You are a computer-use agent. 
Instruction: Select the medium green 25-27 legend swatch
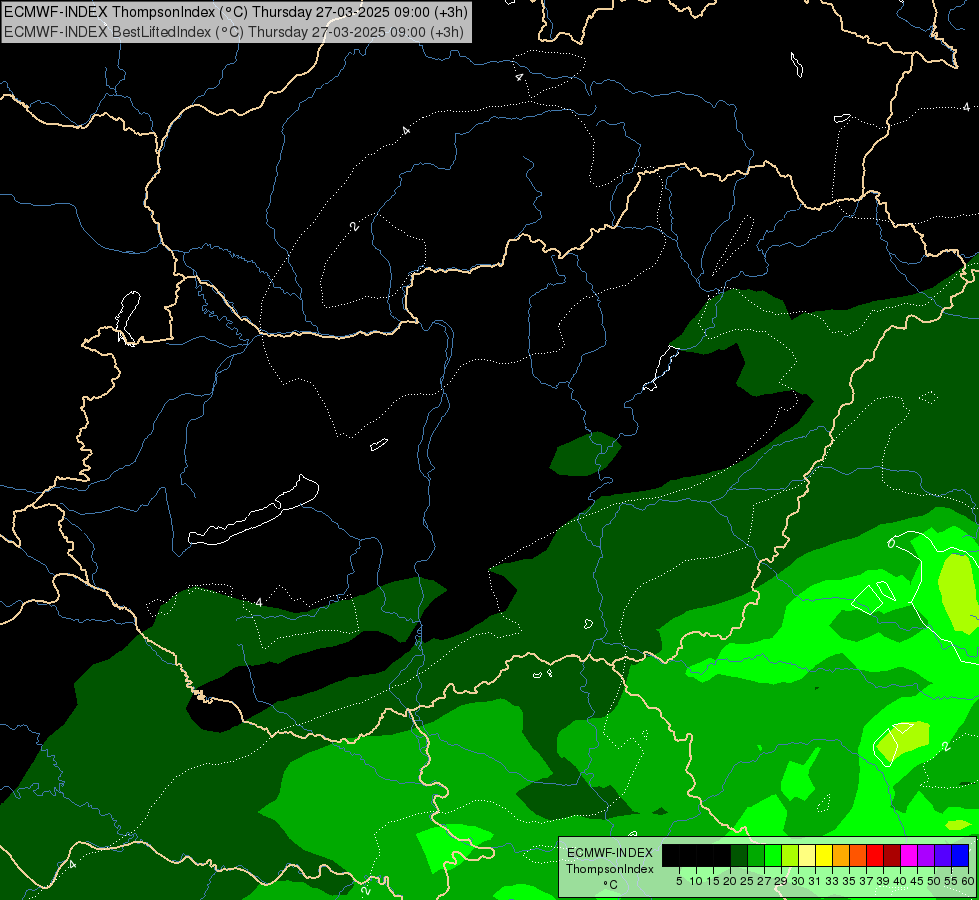[755, 855]
